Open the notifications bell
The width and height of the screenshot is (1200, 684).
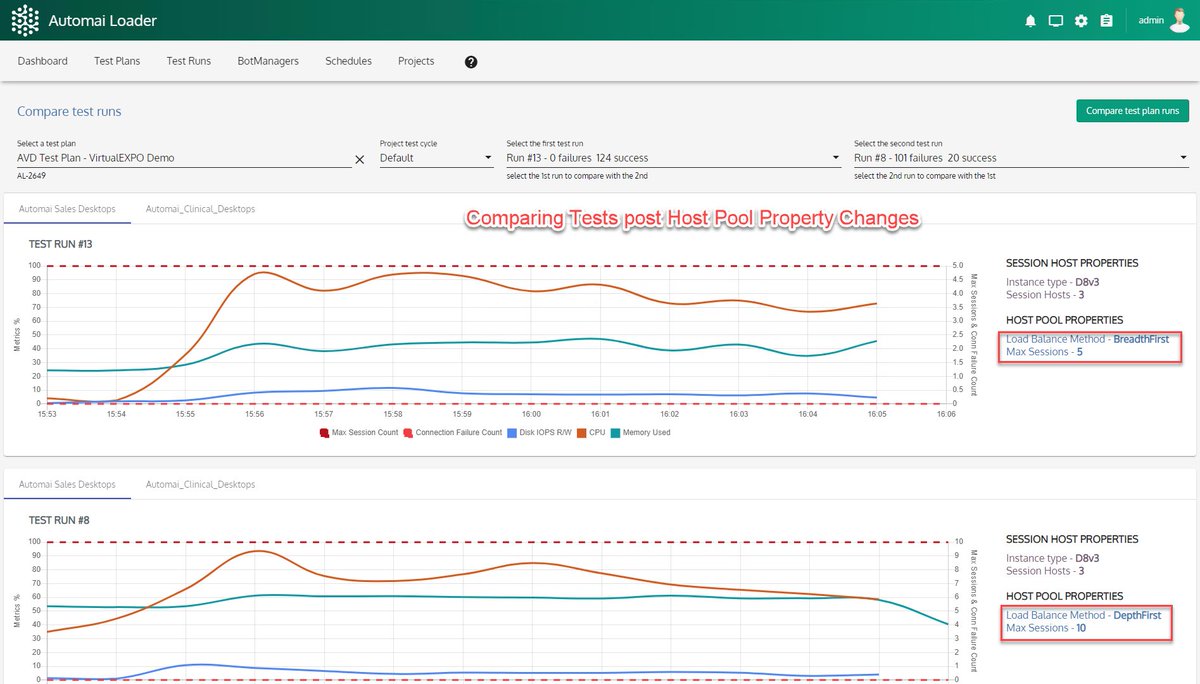(x=1030, y=21)
